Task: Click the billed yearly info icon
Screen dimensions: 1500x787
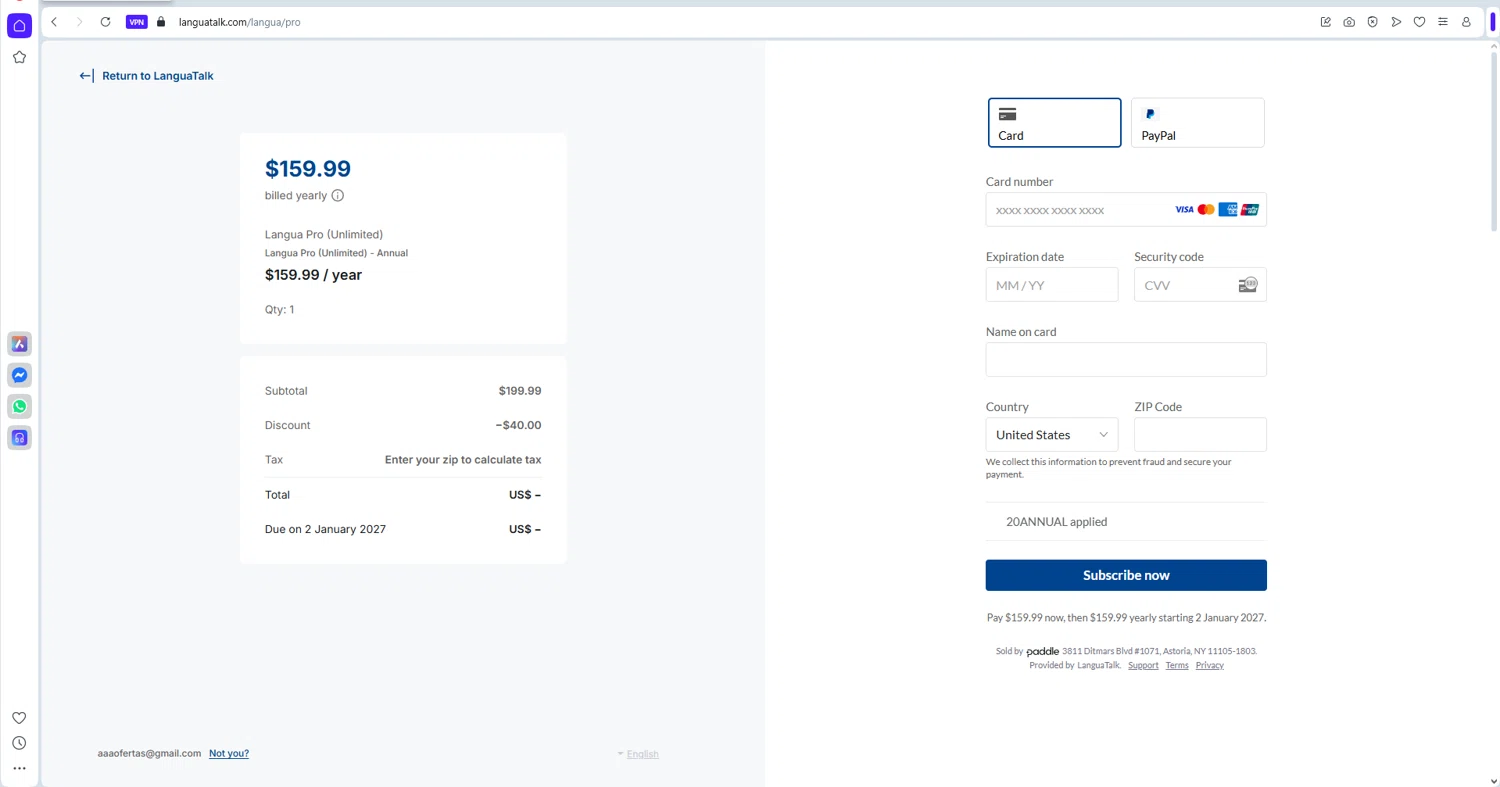Action: [x=338, y=196]
